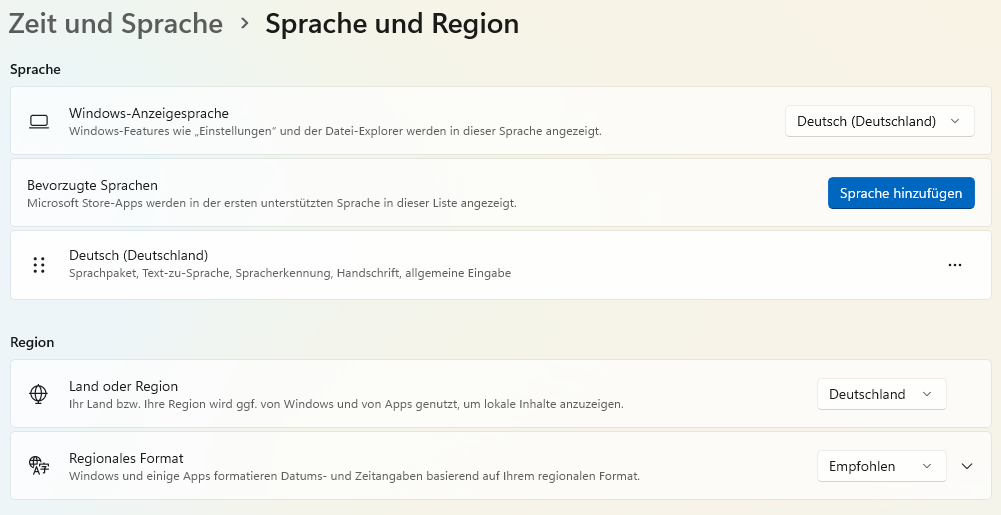Click the six-dot drag handle for Deutsch

coord(39,265)
